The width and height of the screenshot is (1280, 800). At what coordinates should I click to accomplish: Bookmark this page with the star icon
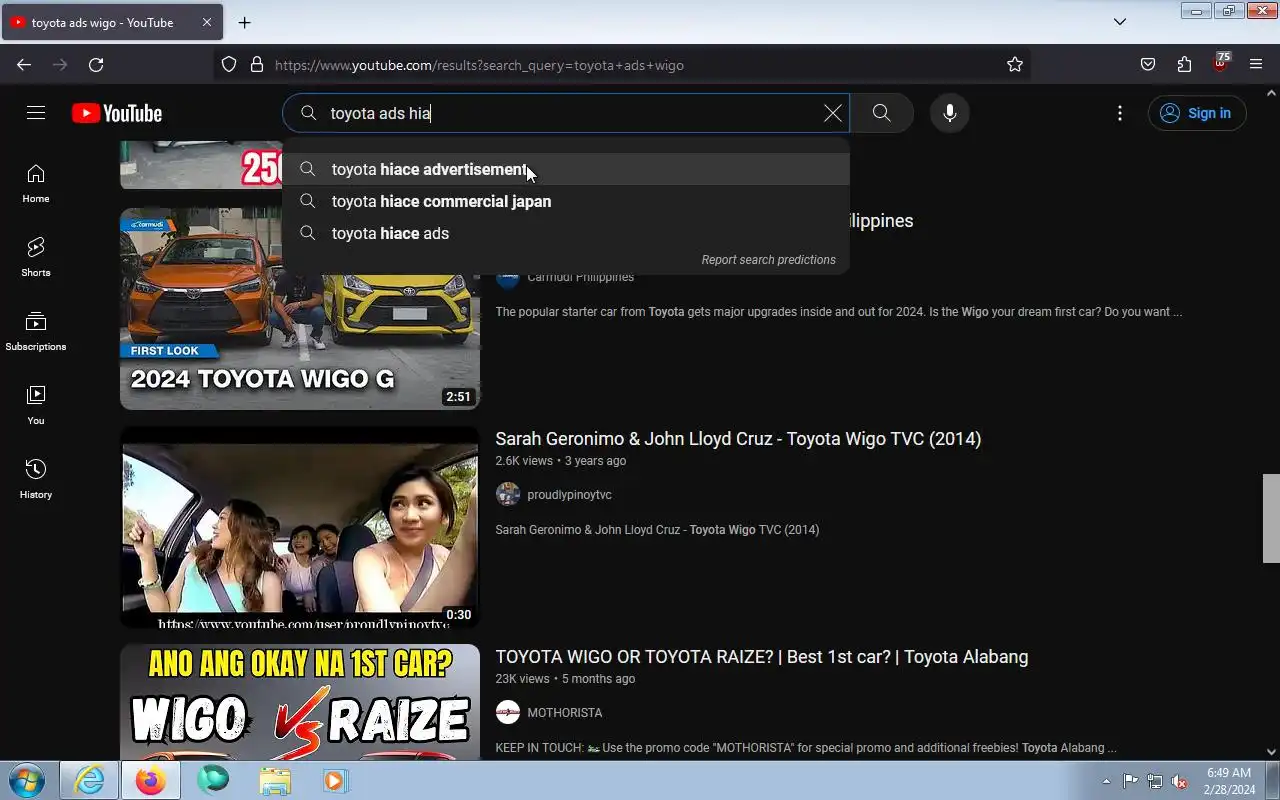coord(1015,65)
